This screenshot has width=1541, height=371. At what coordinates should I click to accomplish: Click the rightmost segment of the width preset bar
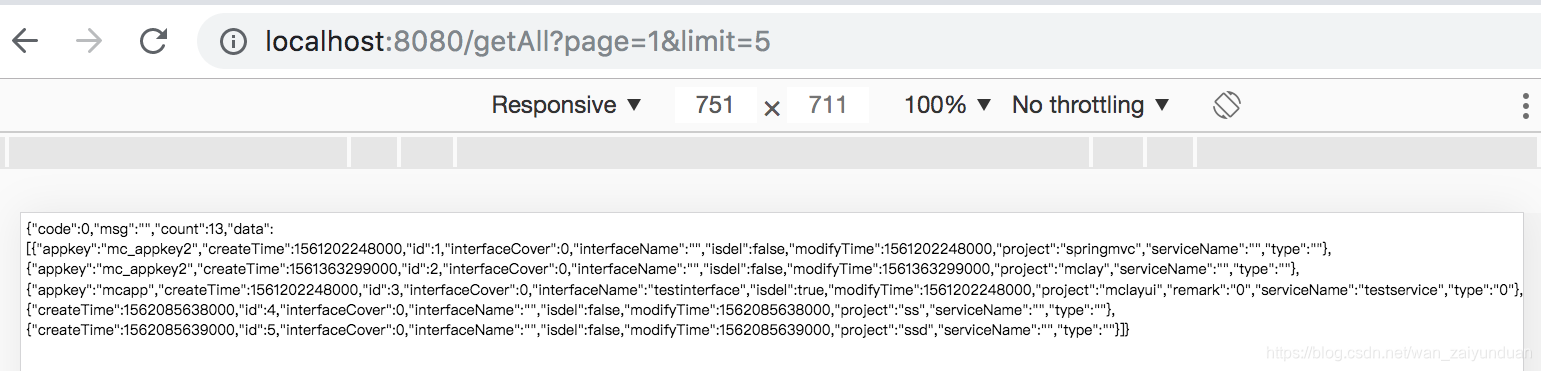(x=1366, y=152)
